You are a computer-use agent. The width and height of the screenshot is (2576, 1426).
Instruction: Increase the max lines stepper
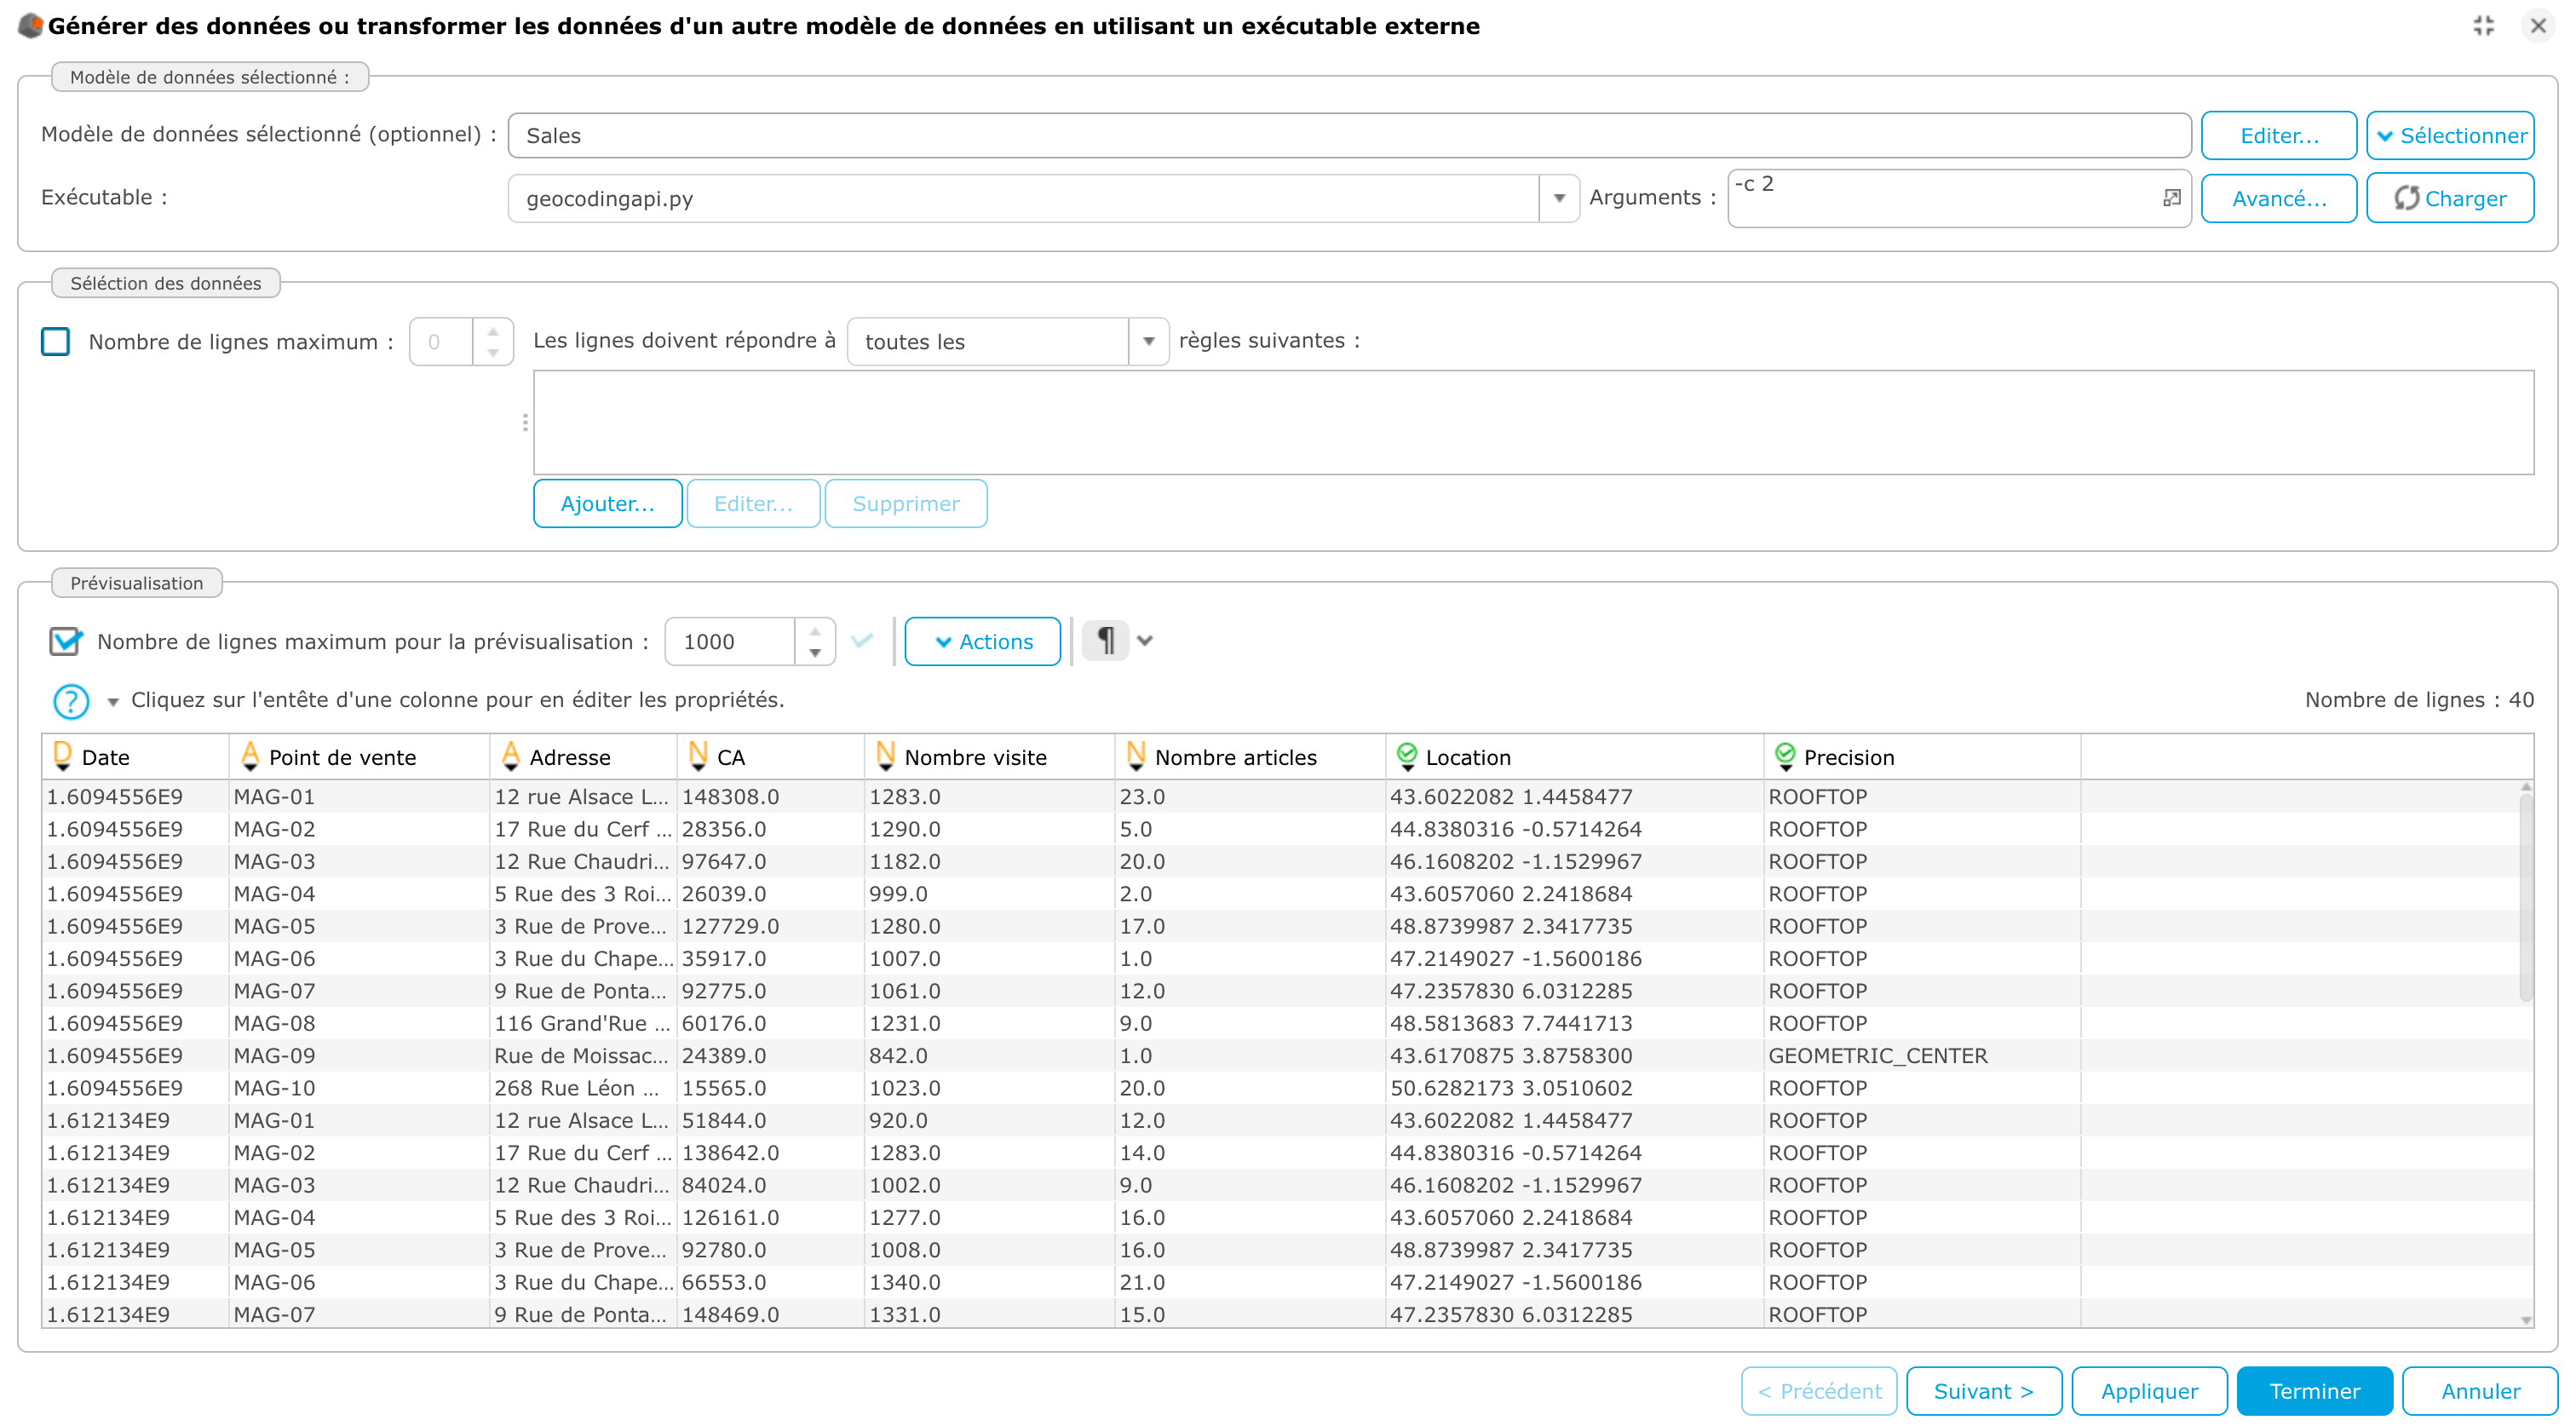coord(492,330)
